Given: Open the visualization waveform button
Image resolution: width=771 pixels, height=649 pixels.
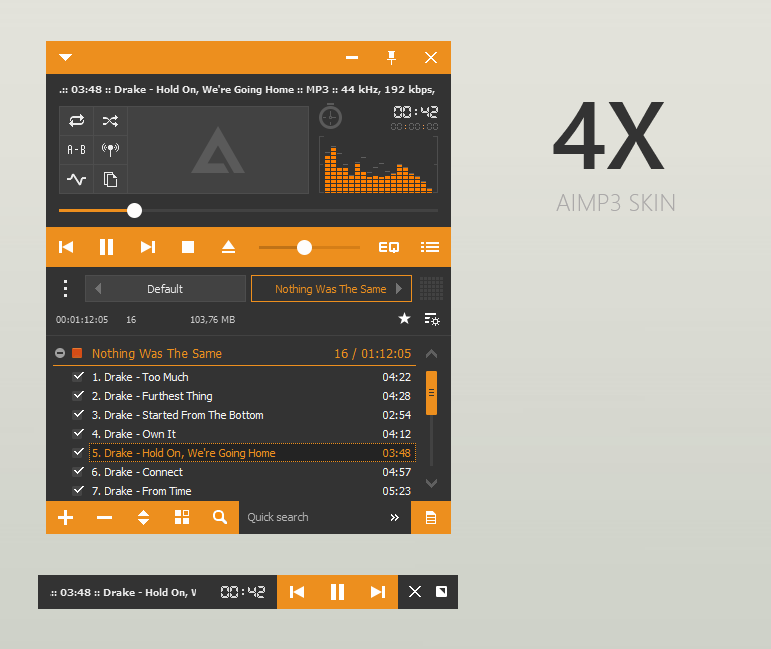Looking at the screenshot, I should pos(77,179).
